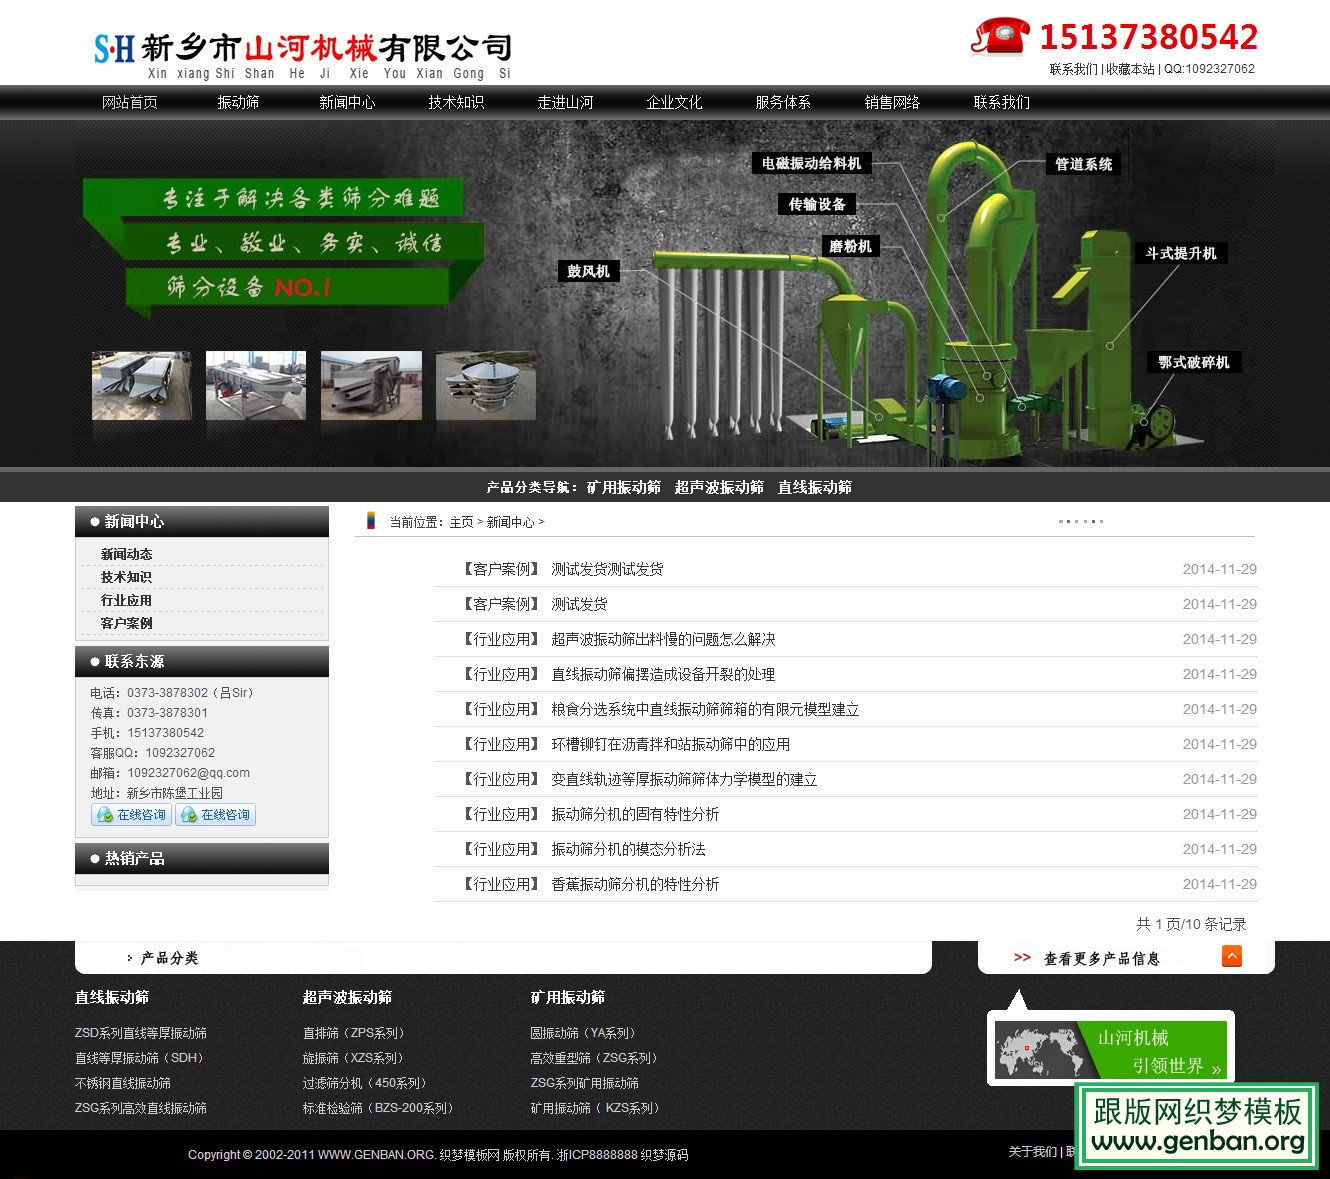Click the red >> icon before 查看更多产品信息
Screen dimensions: 1330x1179
click(x=1021, y=957)
